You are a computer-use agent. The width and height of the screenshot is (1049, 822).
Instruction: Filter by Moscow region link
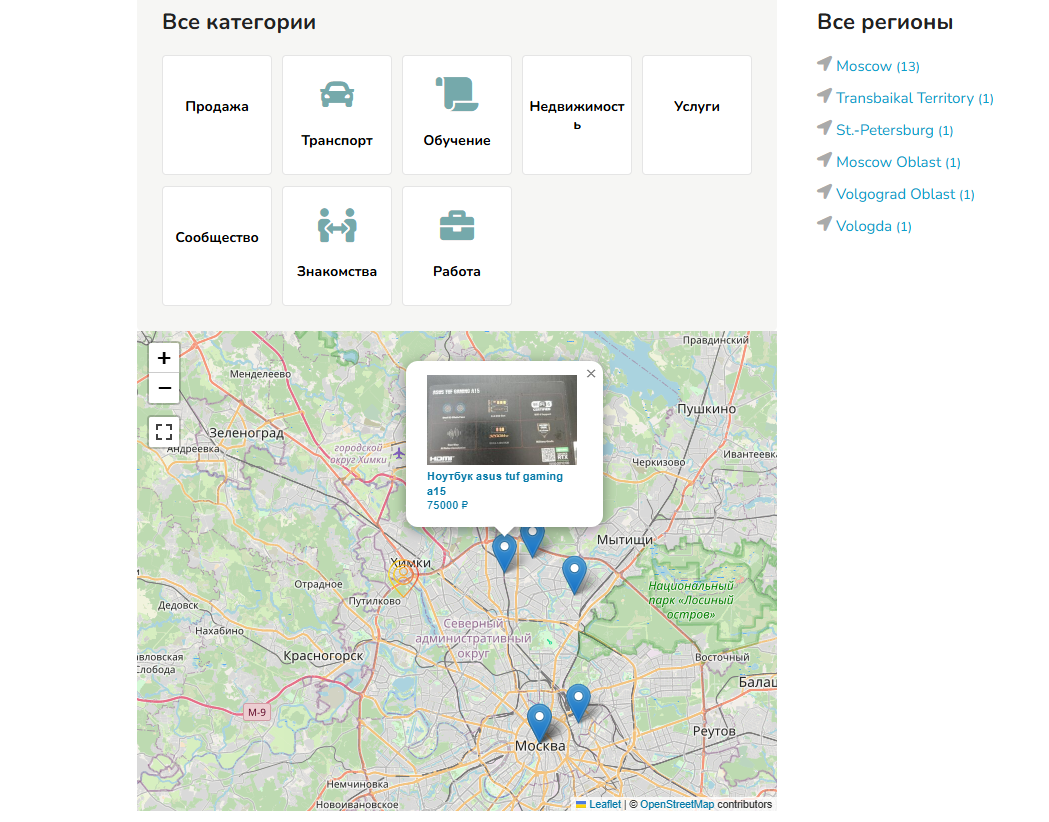(x=864, y=66)
